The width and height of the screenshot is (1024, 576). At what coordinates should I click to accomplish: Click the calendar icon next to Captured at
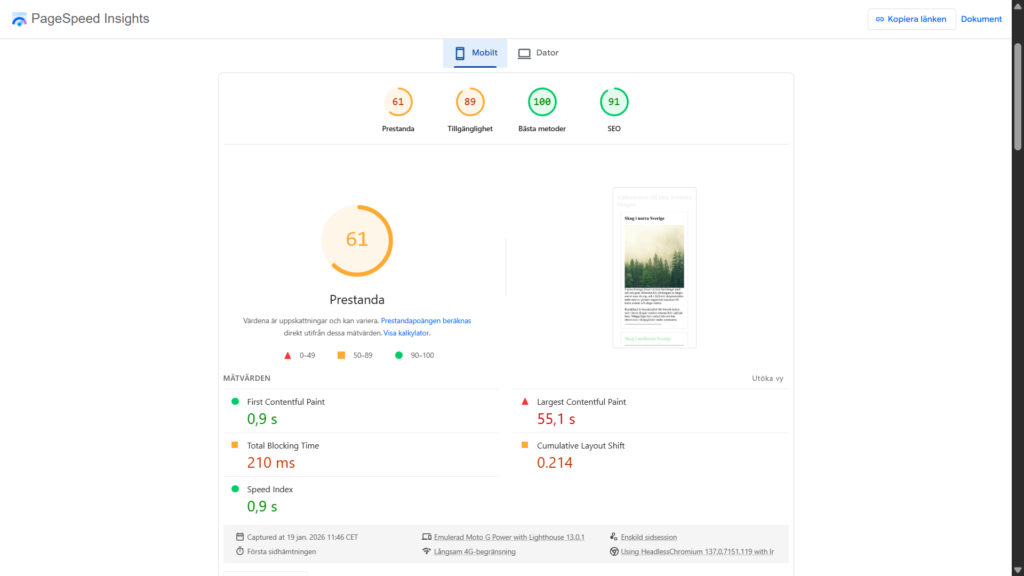coord(240,537)
